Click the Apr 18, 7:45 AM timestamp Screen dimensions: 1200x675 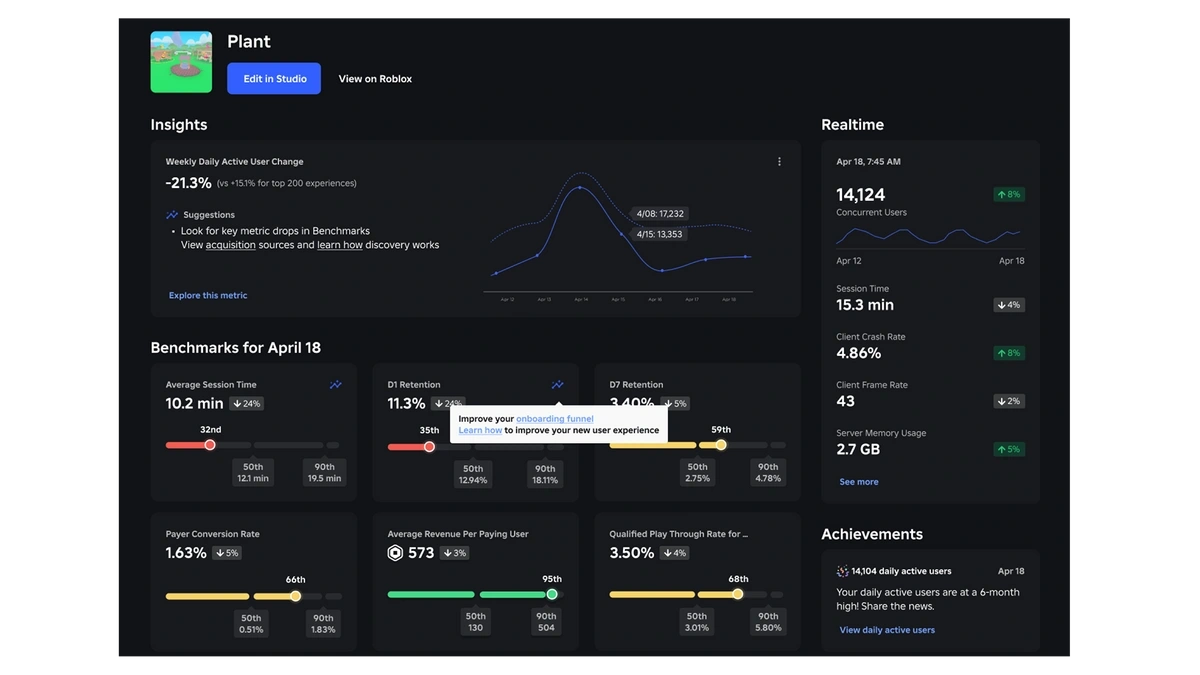click(x=868, y=162)
